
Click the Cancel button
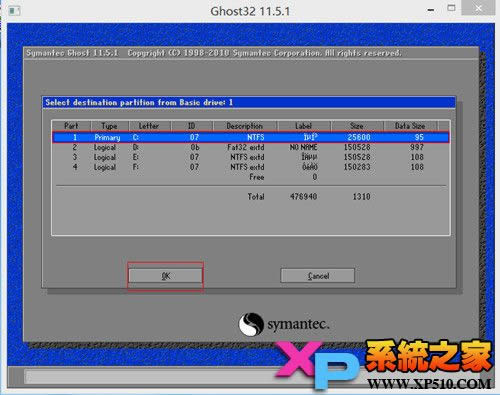click(x=318, y=276)
